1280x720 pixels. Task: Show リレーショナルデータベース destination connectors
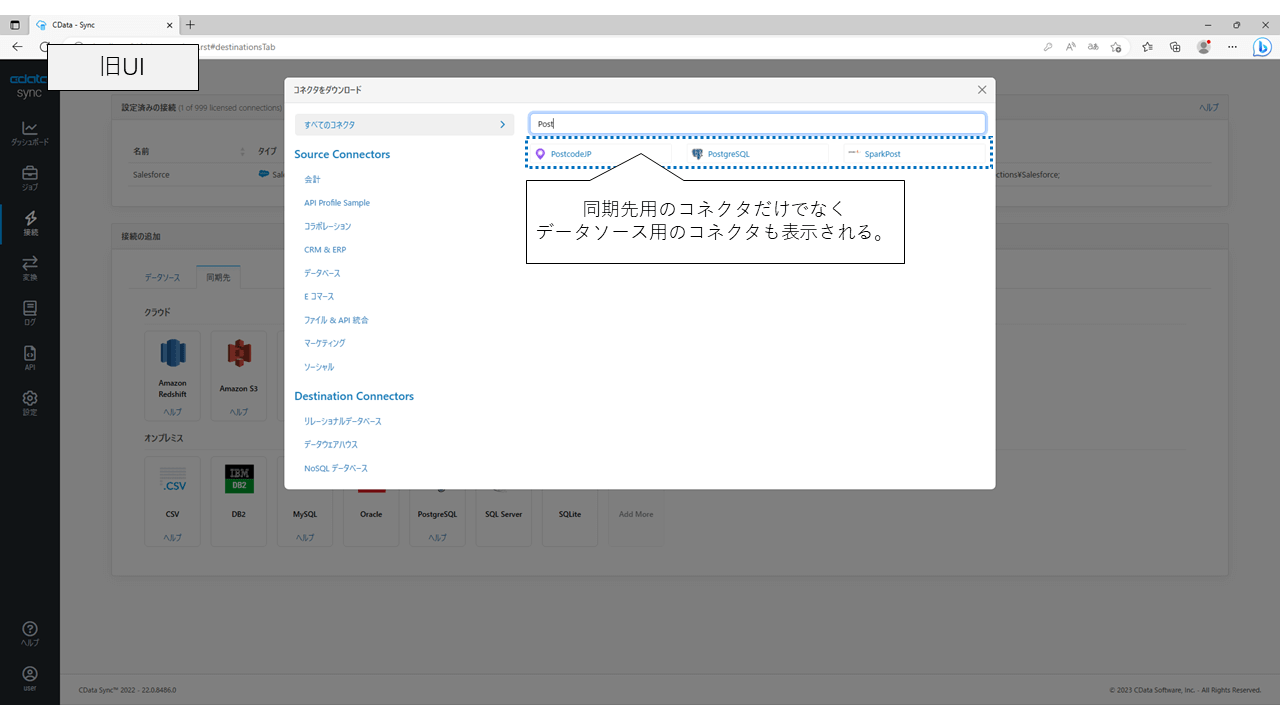point(343,421)
